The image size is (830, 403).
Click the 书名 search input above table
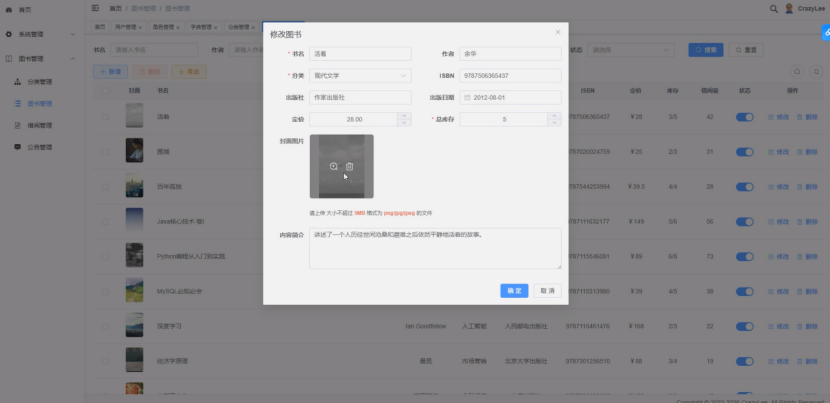click(x=154, y=50)
